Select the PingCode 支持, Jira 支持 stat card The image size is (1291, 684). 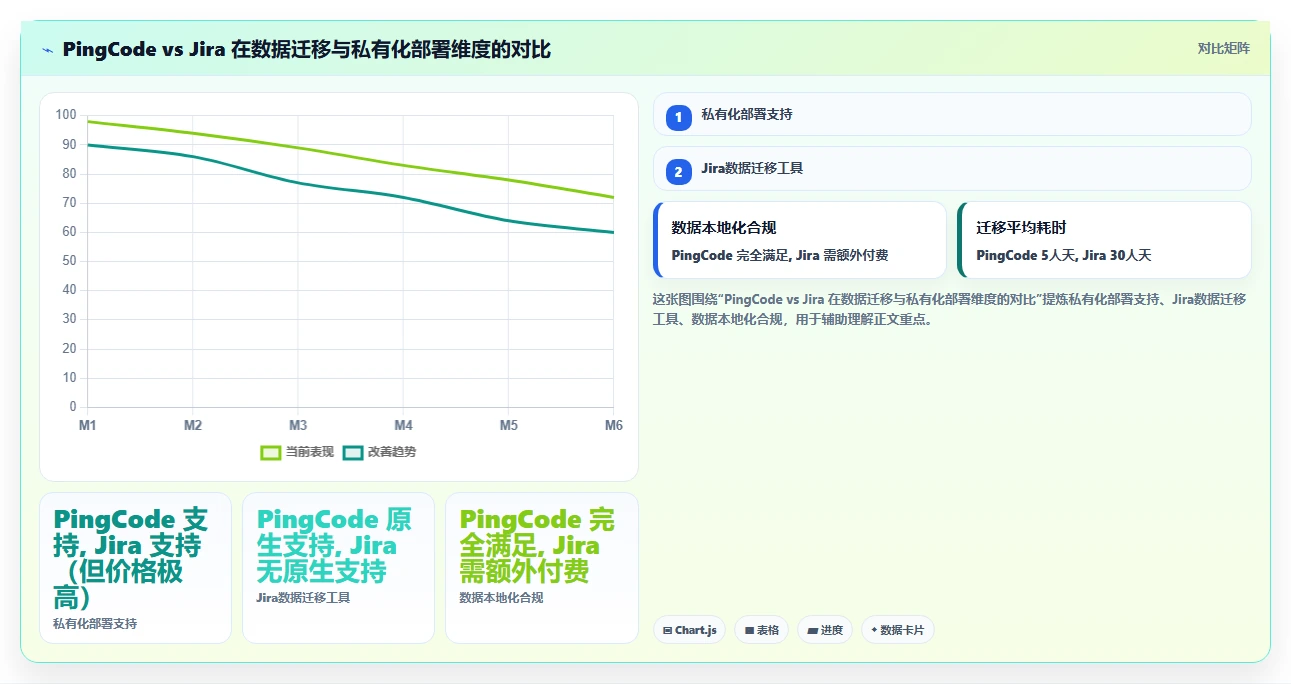pyautogui.click(x=135, y=568)
